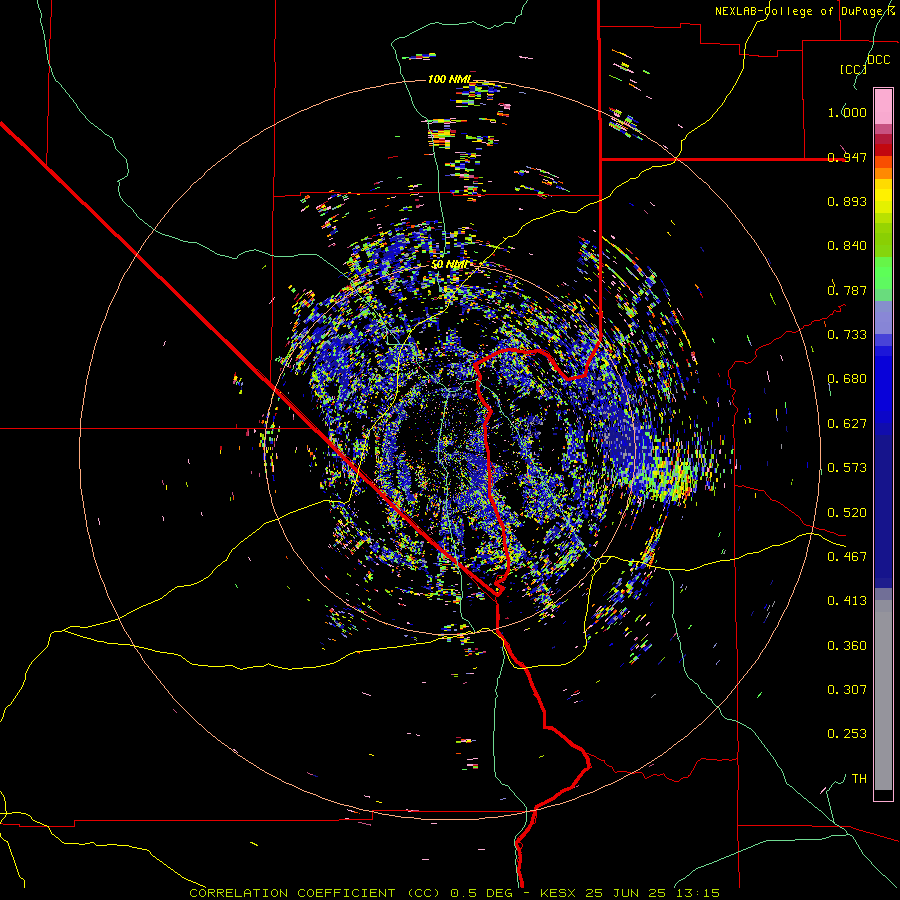
Task: Click the [CC] legend heading
Action: (853, 69)
